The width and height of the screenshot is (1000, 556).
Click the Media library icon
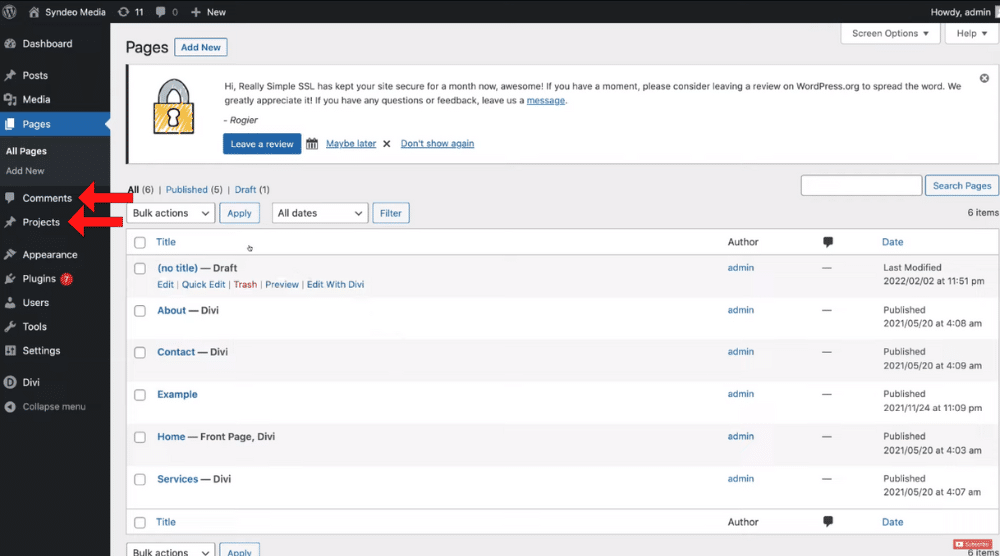point(10,99)
